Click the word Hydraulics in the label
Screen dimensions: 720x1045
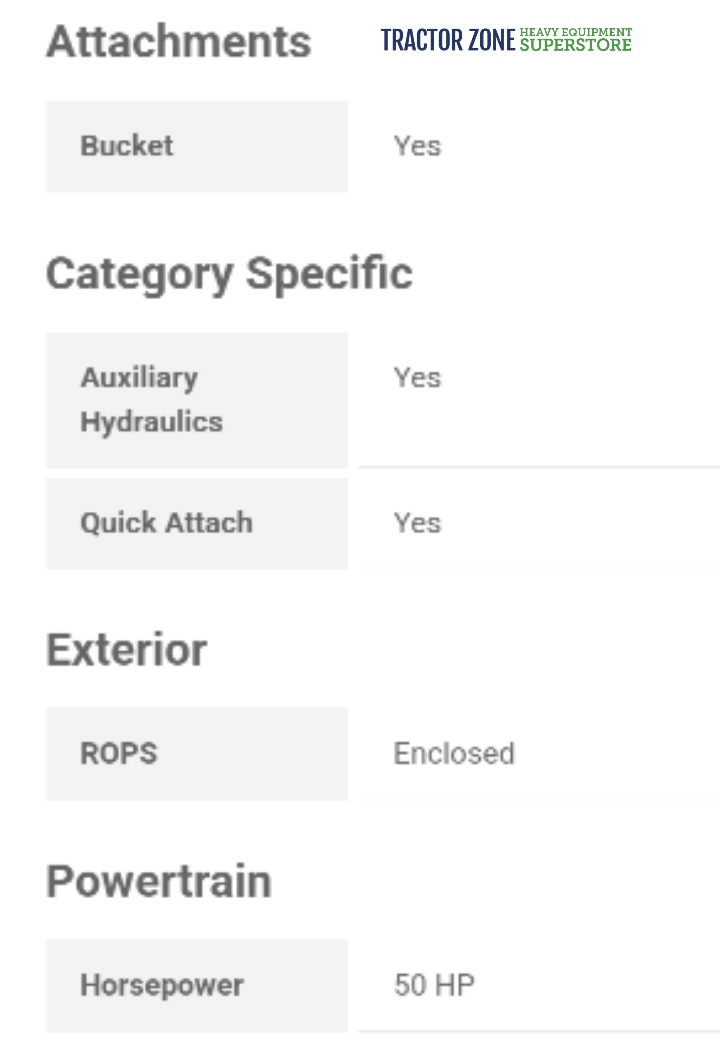[x=151, y=422]
